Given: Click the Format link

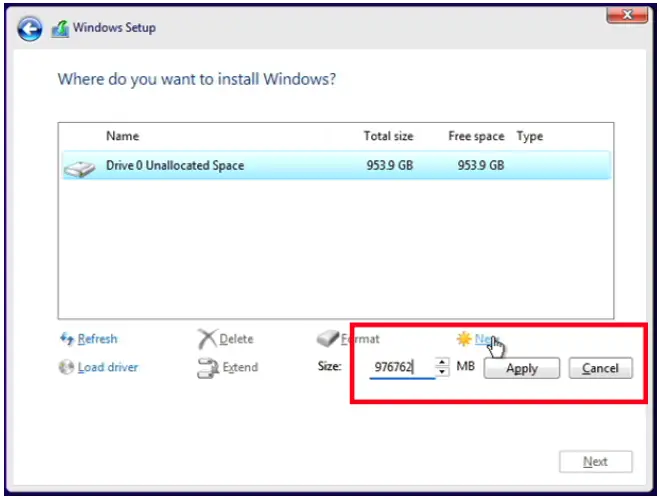Looking at the screenshot, I should point(360,339).
